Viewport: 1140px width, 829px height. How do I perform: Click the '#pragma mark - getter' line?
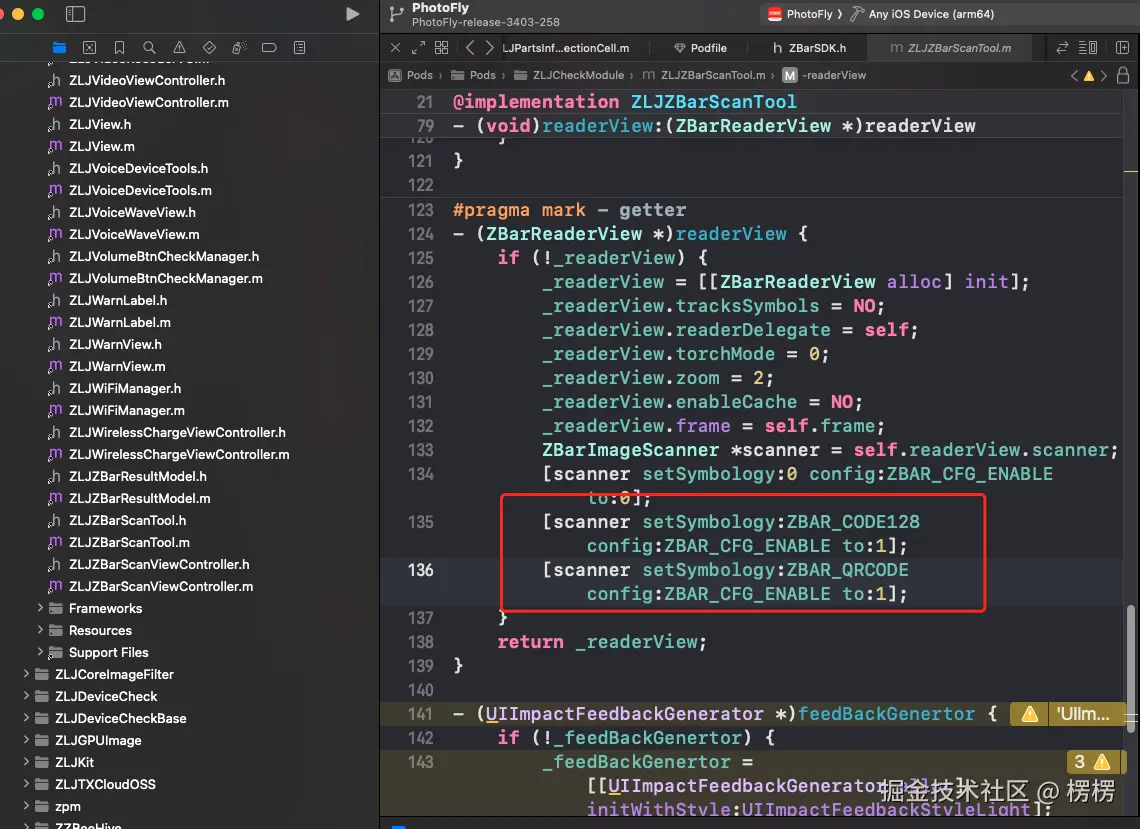pos(569,210)
